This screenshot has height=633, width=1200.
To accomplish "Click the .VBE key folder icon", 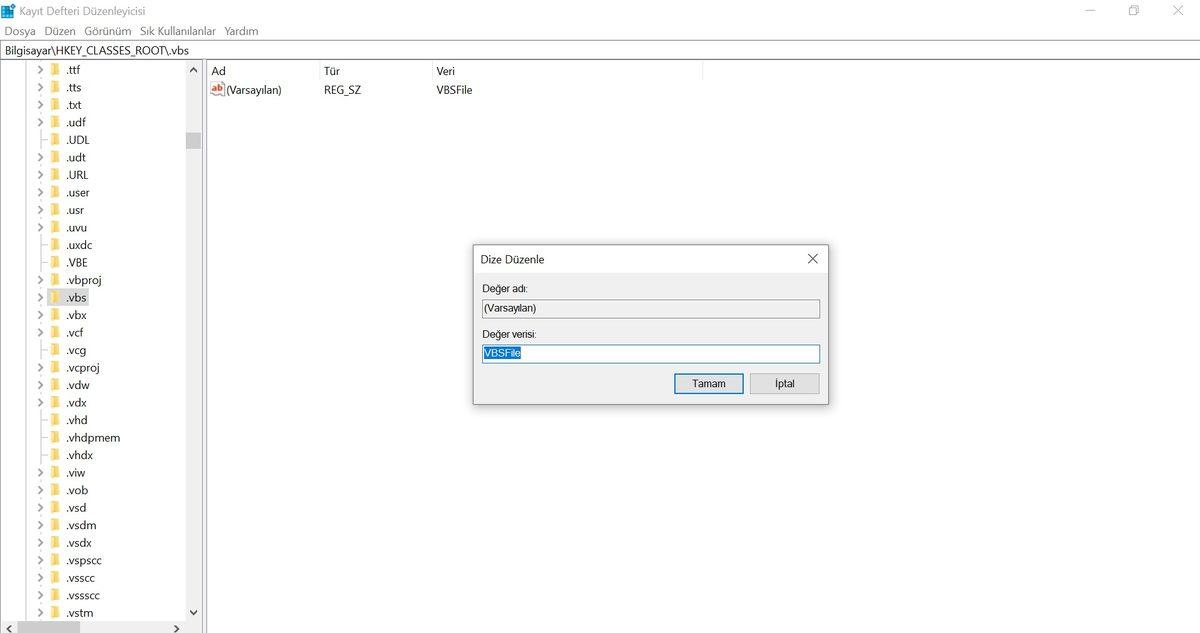I will tap(56, 262).
